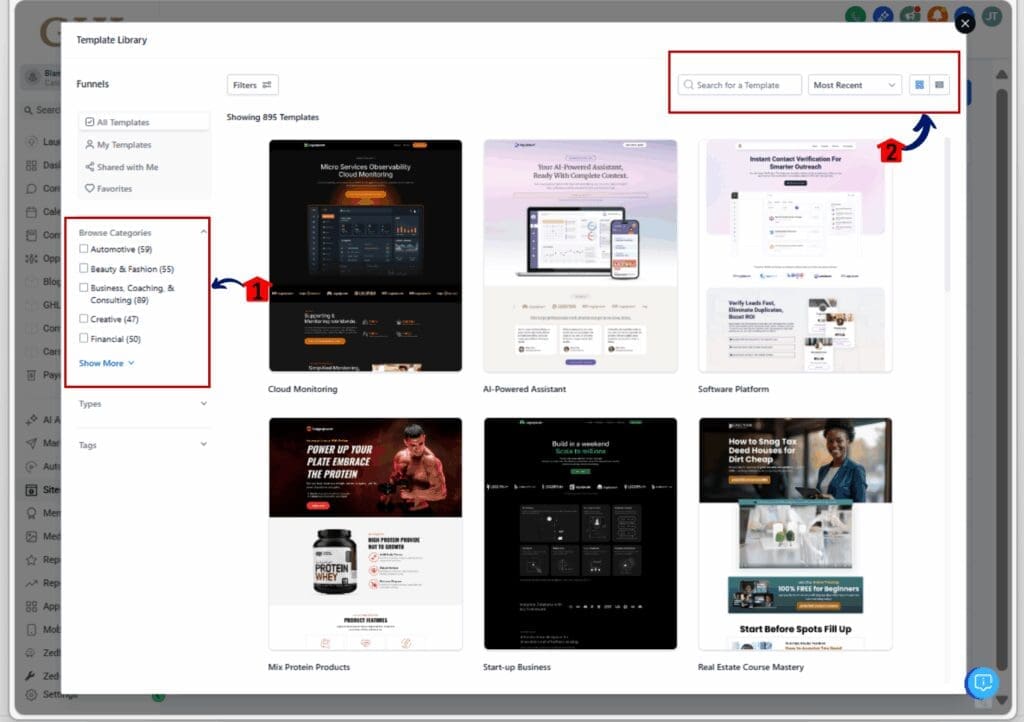Switch to list view using the list icon
Screen dimensions: 1024x722
[x=941, y=85]
